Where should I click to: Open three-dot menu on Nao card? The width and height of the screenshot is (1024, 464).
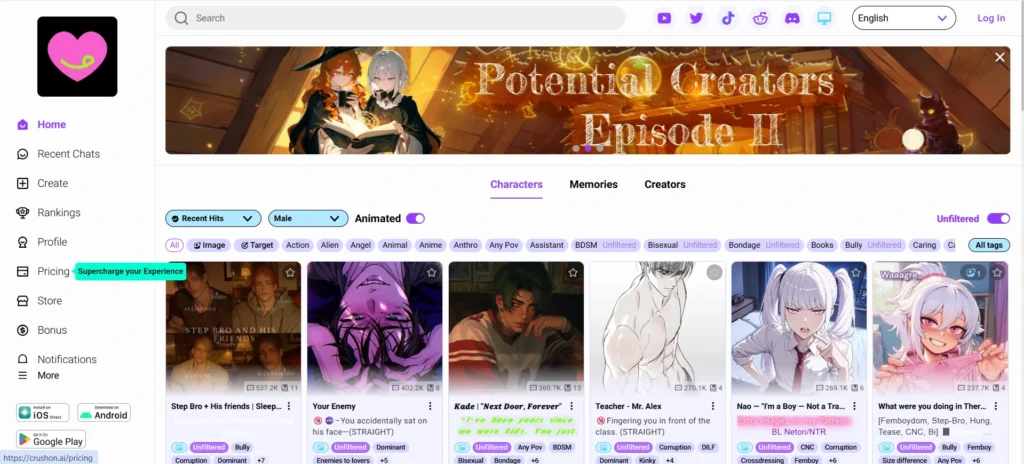coord(855,406)
